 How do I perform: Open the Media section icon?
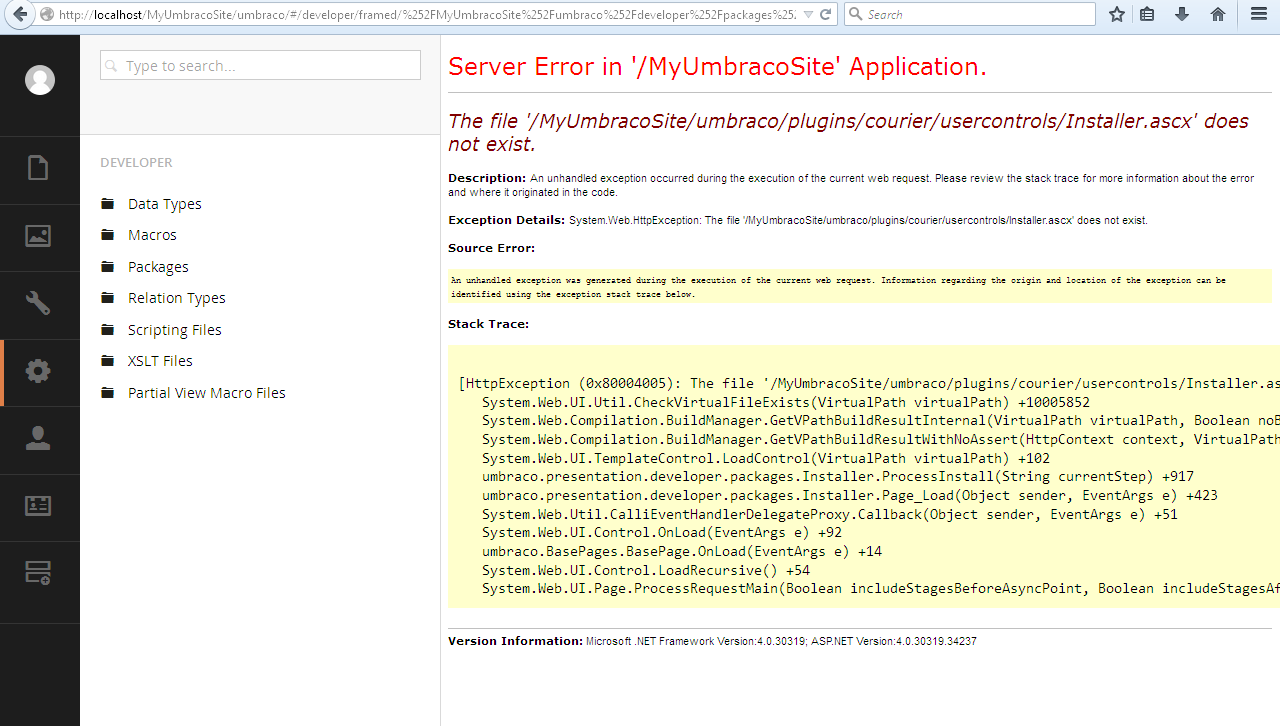click(x=38, y=236)
